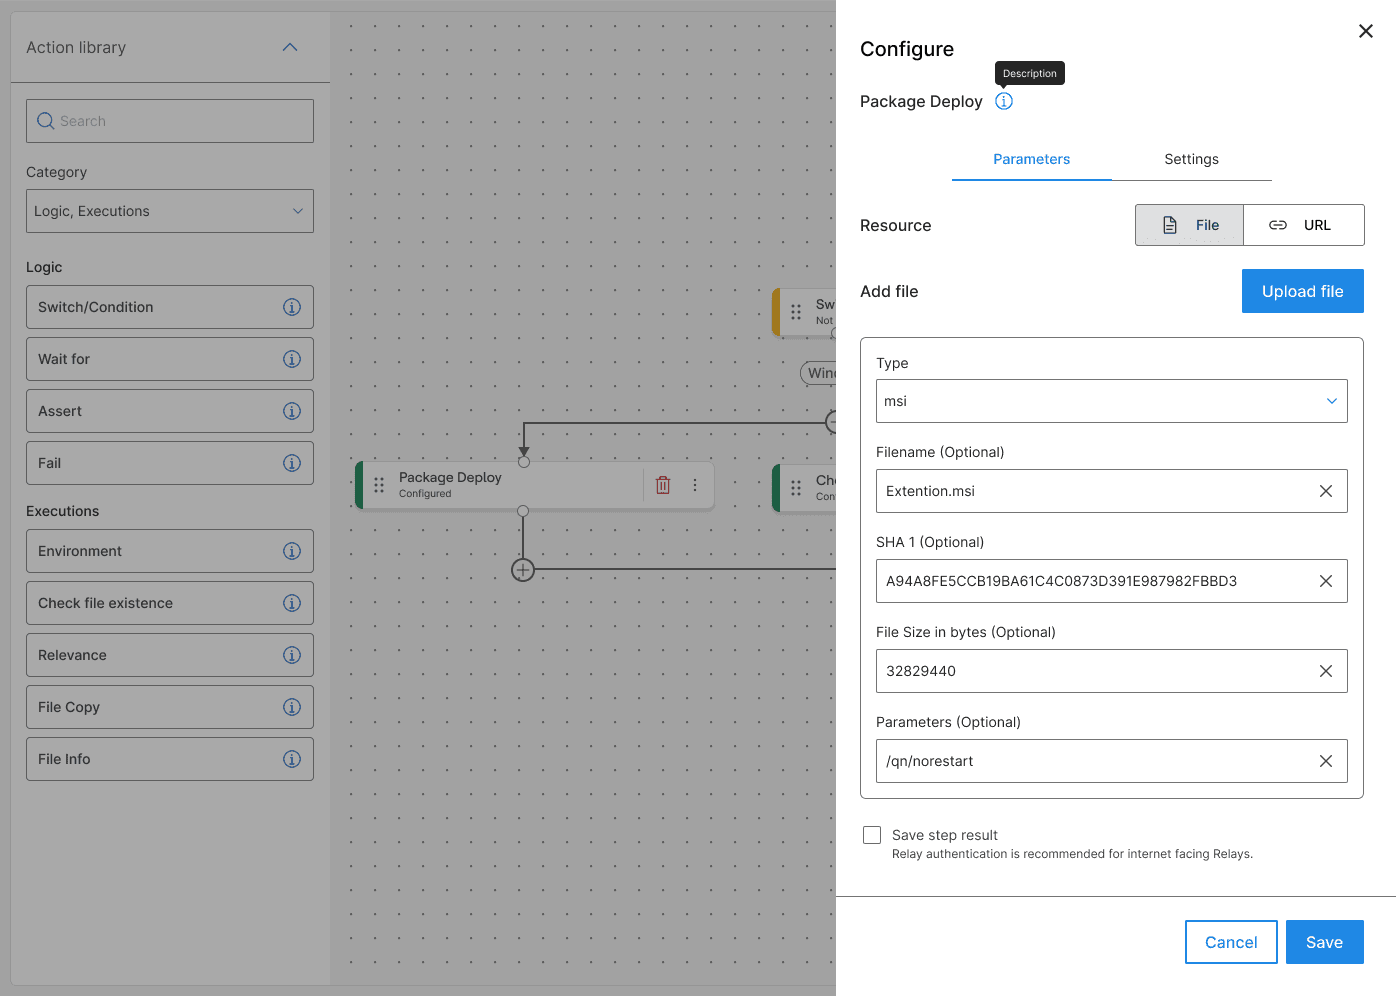This screenshot has width=1396, height=996.
Task: Open info for Wait for action
Action: pos(292,359)
